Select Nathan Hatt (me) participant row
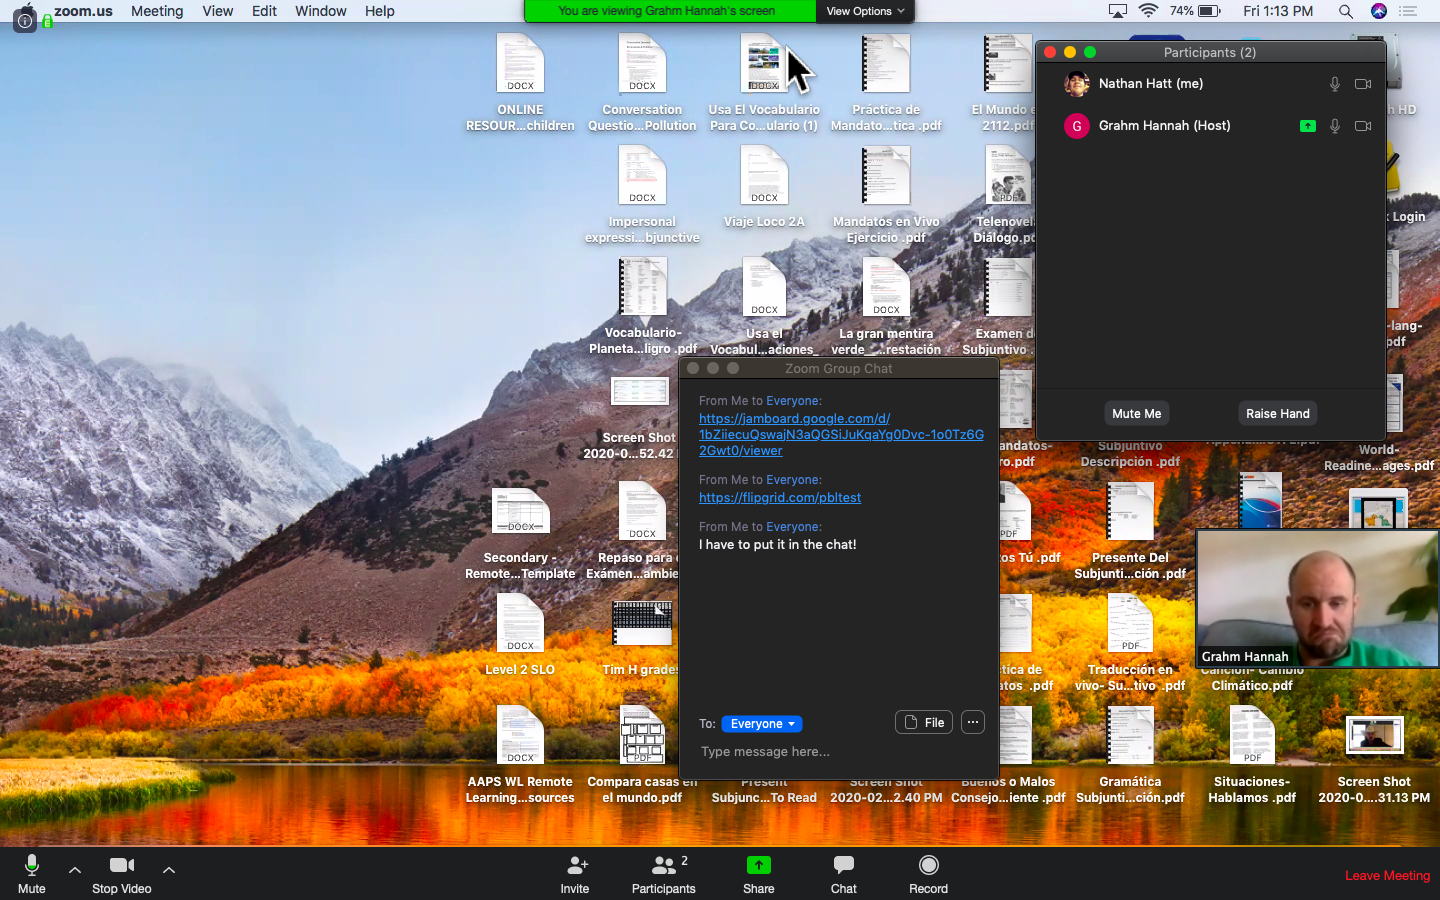Image resolution: width=1440 pixels, height=900 pixels. (x=1211, y=84)
